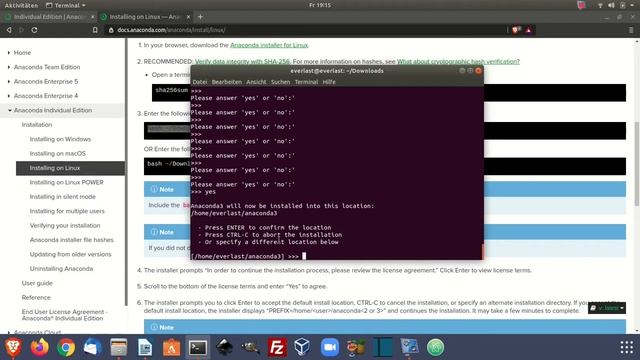Open system menu arrow in top bar
The image size is (640, 360).
point(633,5)
